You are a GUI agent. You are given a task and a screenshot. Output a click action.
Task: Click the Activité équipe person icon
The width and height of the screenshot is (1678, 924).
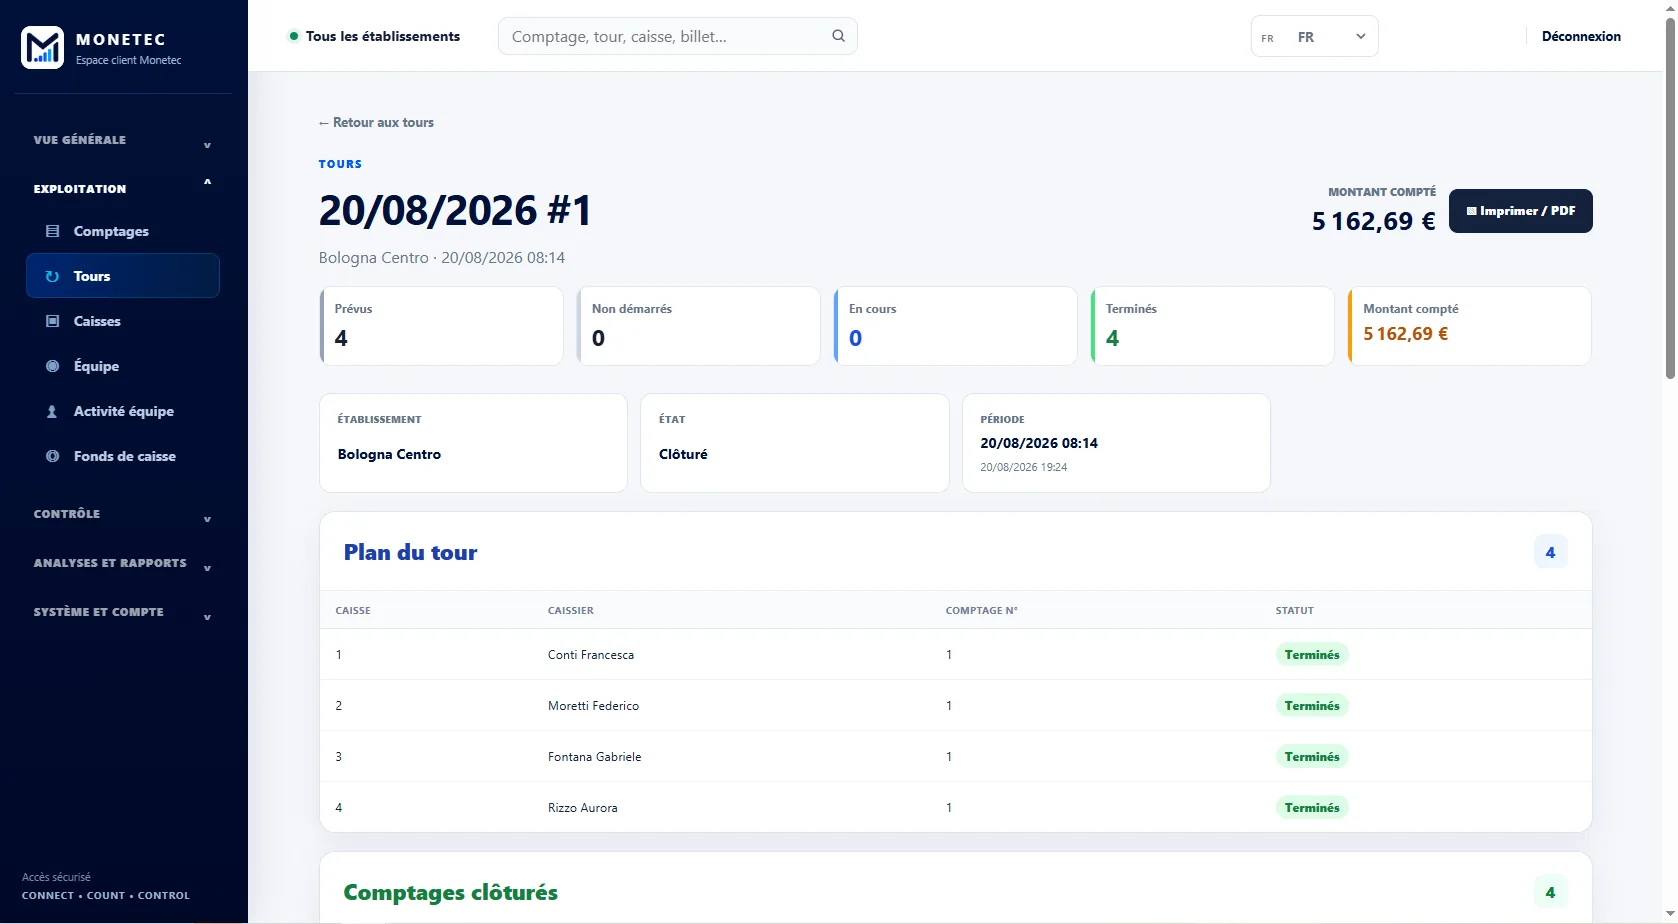[53, 411]
